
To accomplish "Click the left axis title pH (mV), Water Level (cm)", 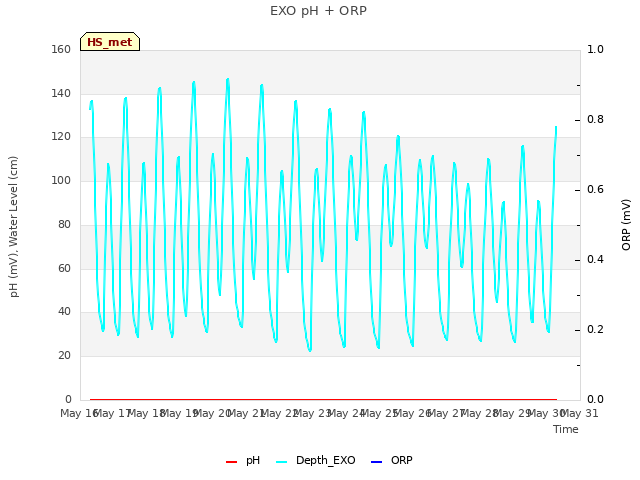I will click(14, 227).
